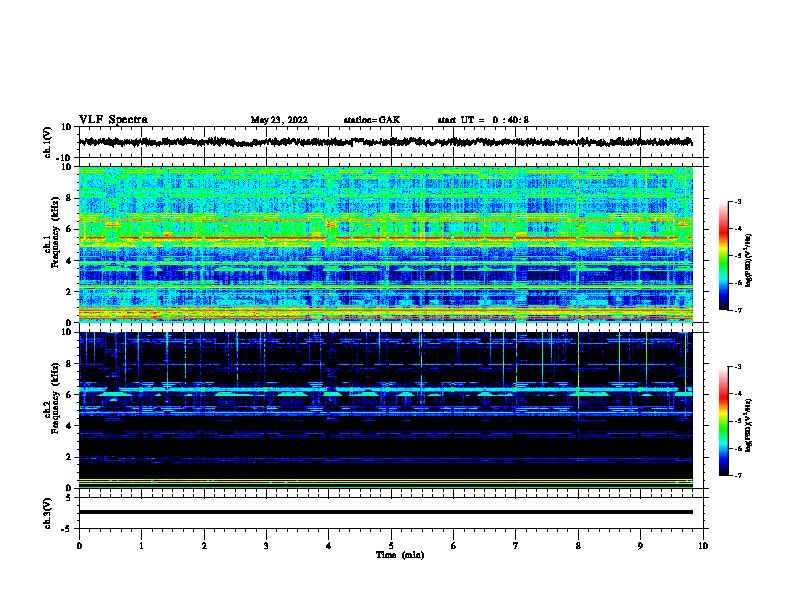Click the ch.1 voltage waveform trace
Screen dimensions: 792x612
(386, 142)
